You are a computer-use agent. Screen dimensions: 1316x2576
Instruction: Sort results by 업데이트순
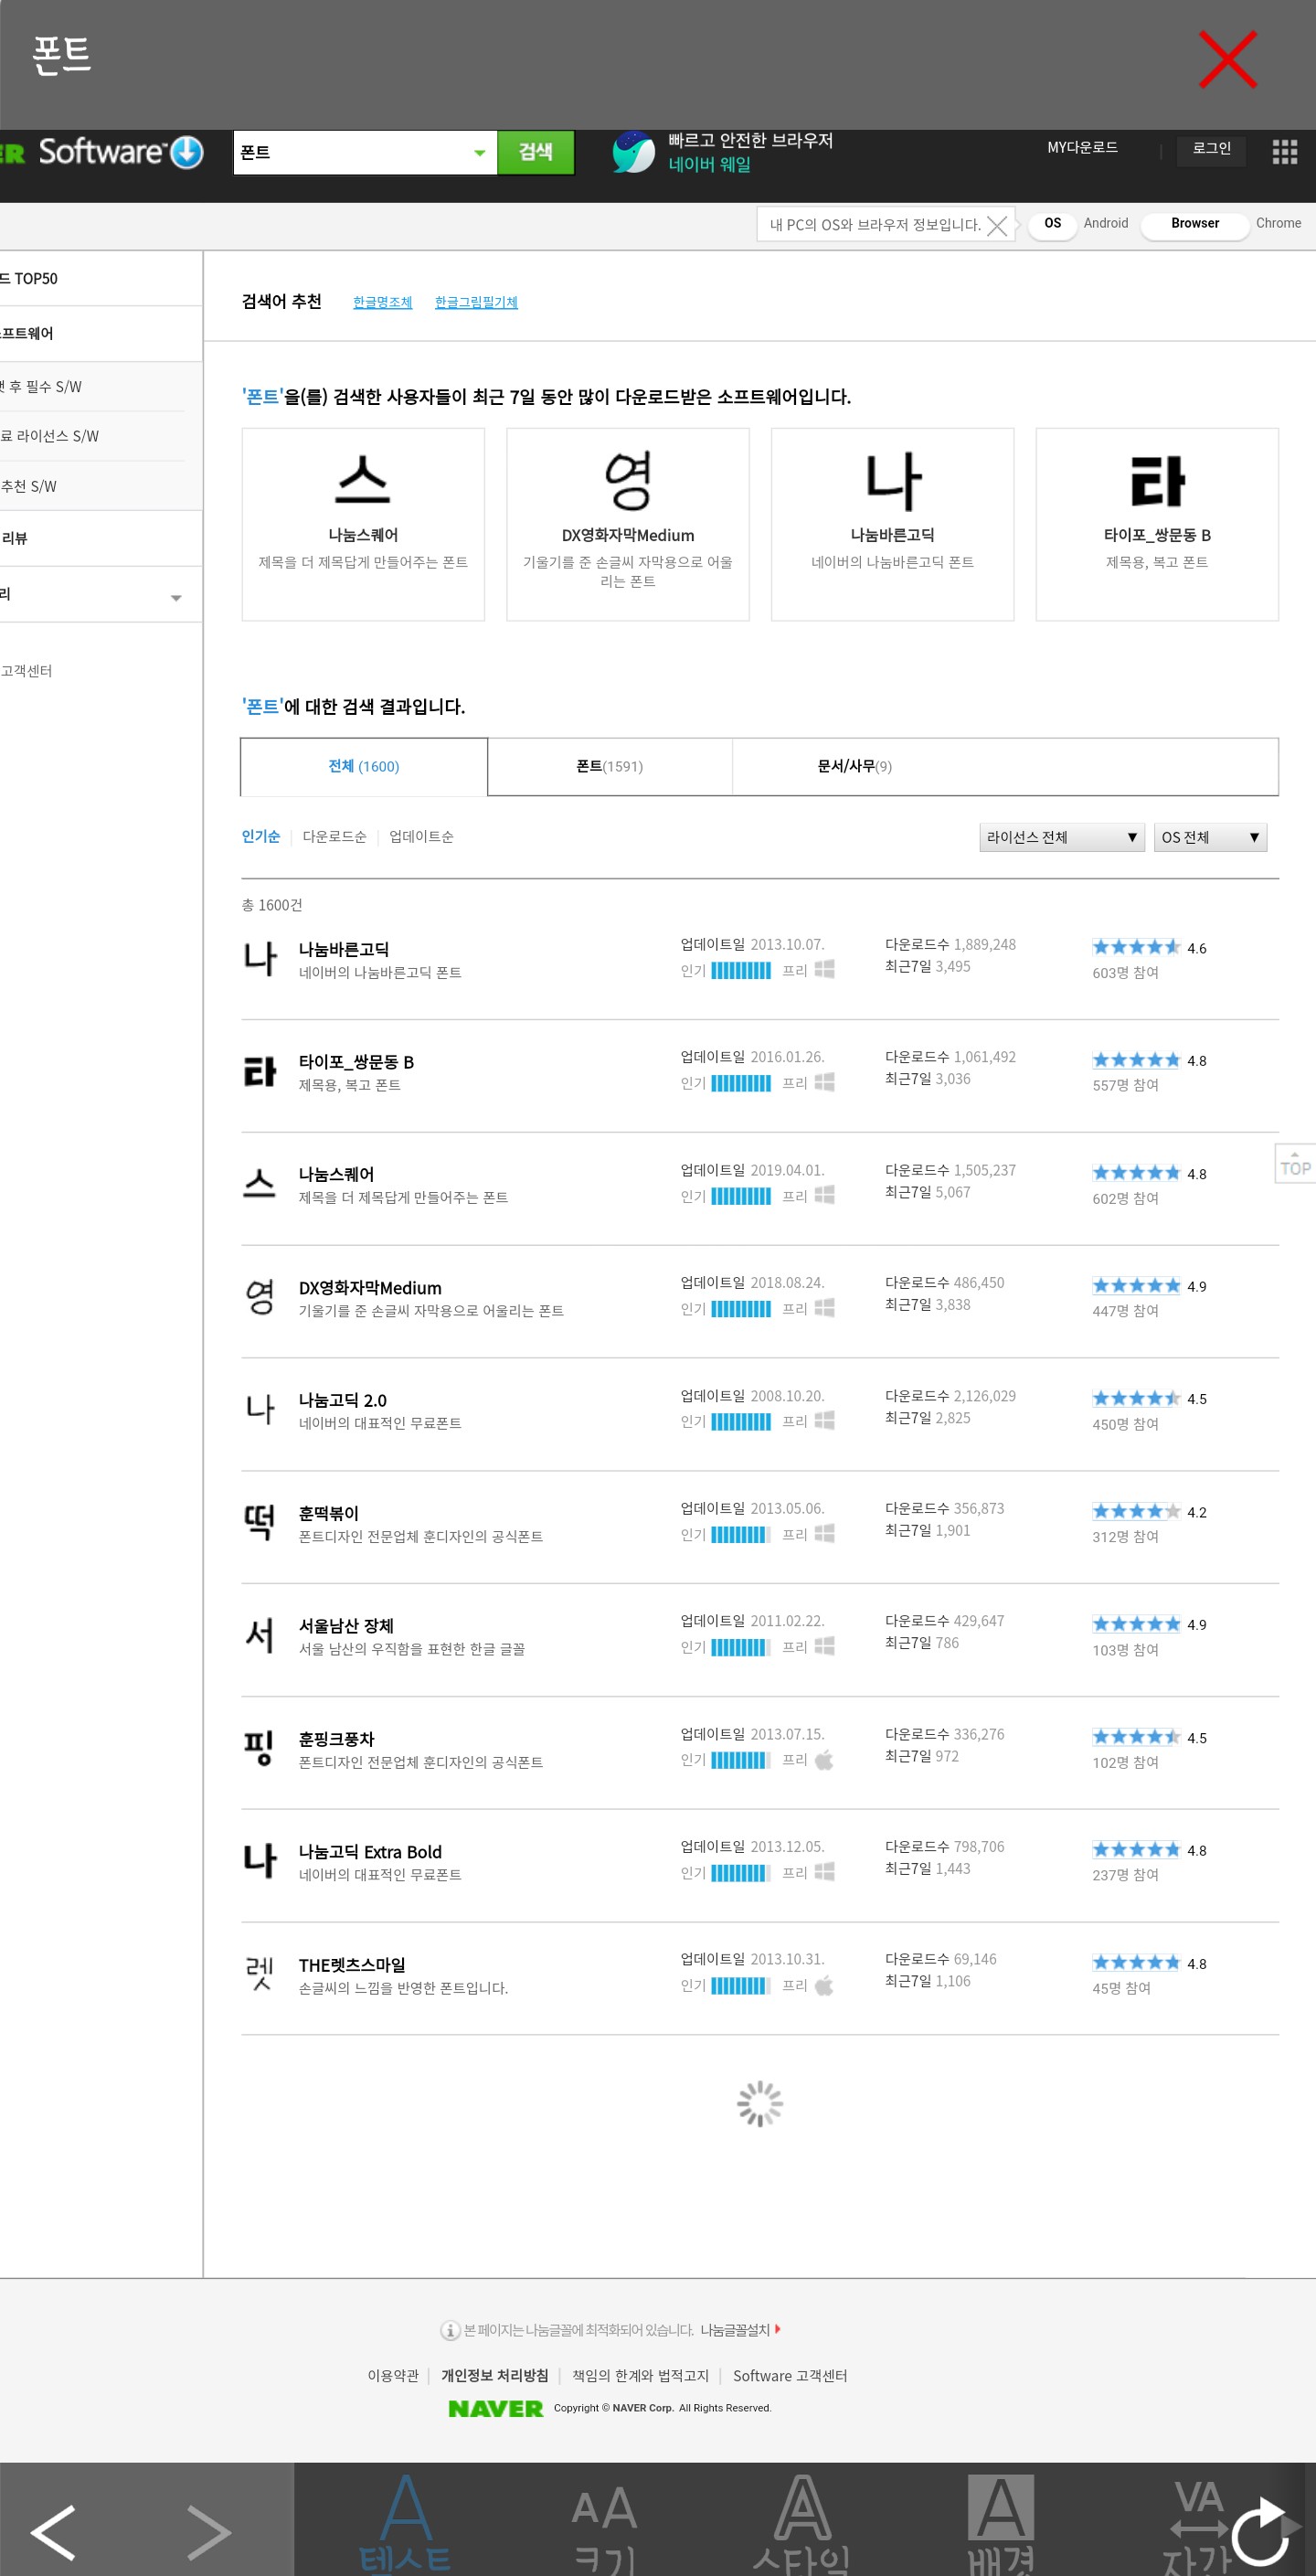pos(421,837)
